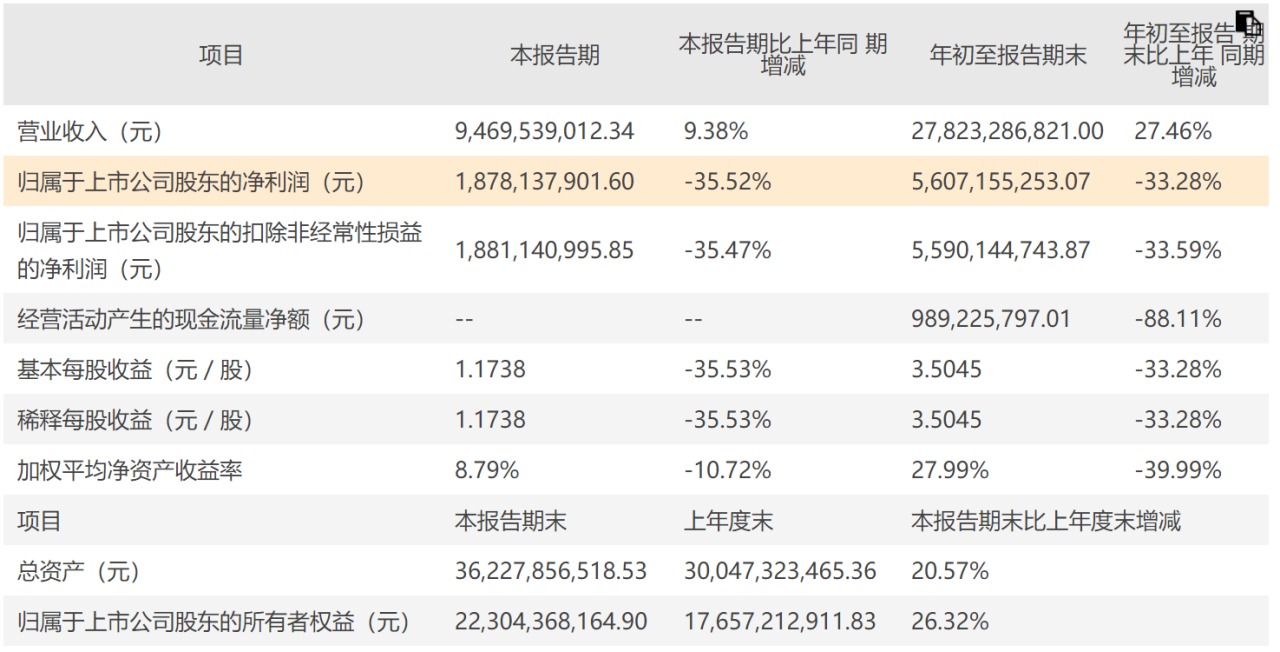Click the -88.11% cash flow change
Screen dimensions: 1280x652
coord(1177,320)
